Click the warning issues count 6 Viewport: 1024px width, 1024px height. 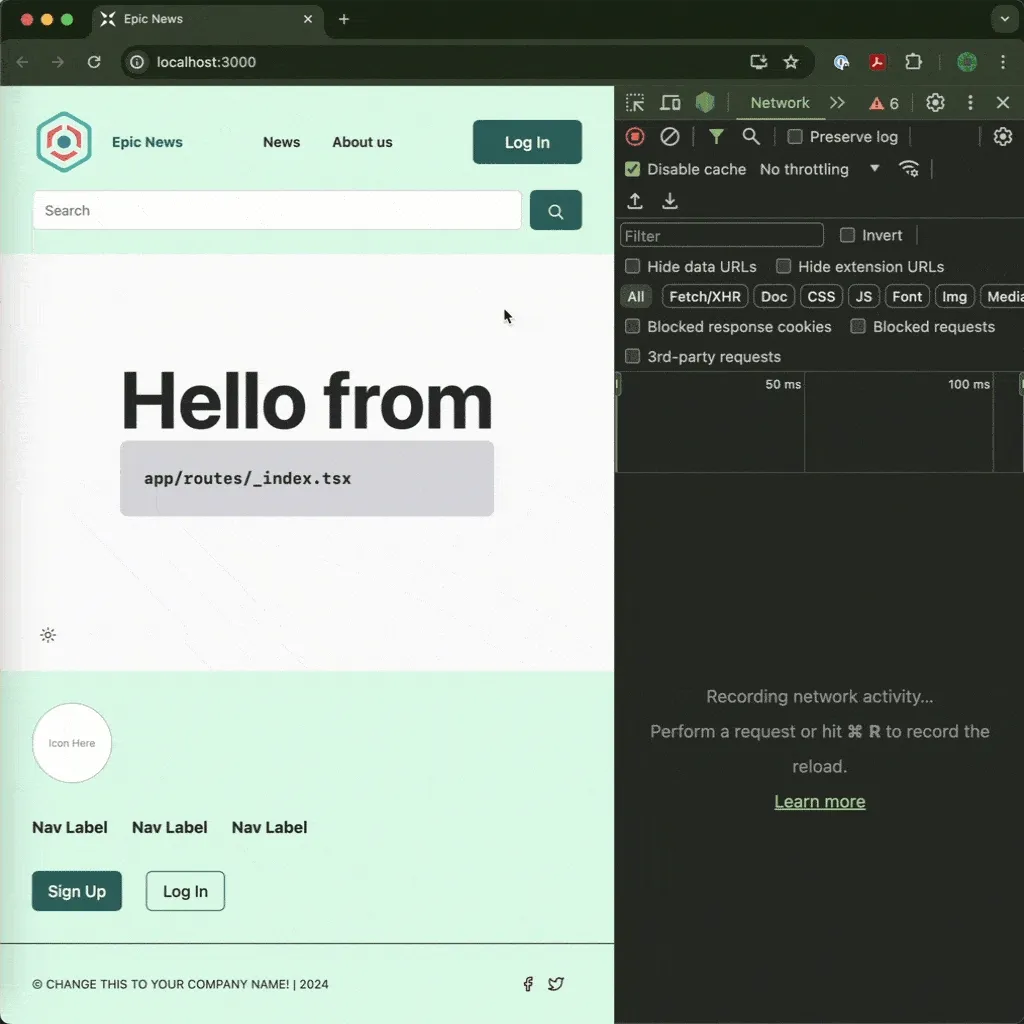coord(884,103)
